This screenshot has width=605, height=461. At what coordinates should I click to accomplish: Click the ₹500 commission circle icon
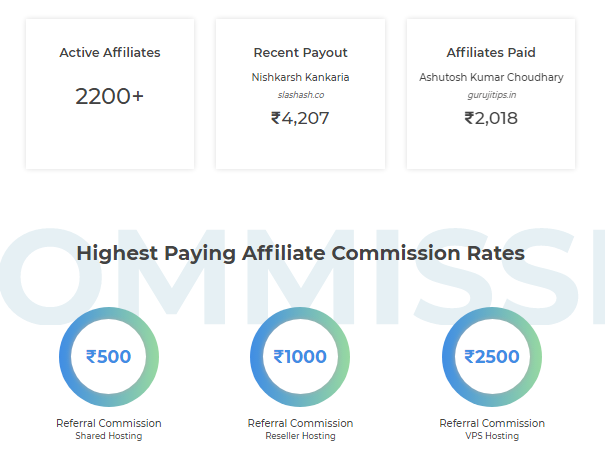click(x=109, y=357)
